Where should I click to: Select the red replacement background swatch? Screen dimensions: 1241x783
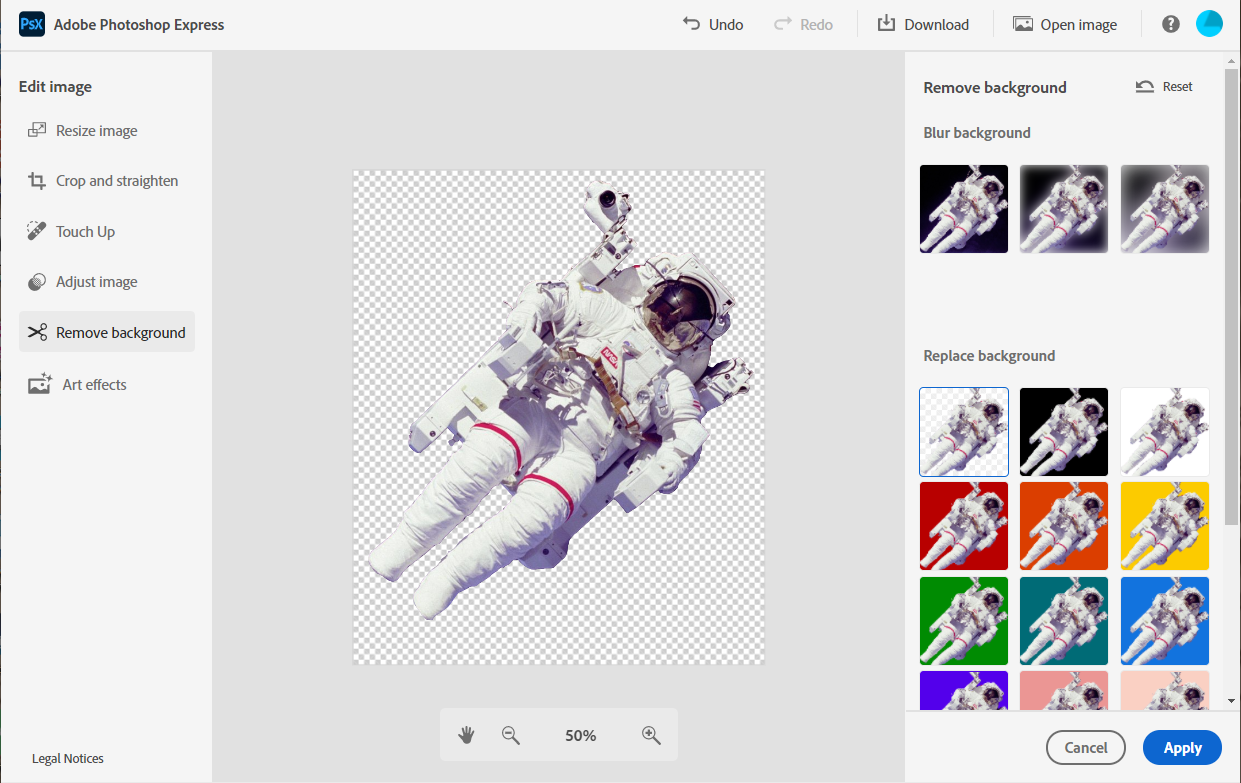point(963,526)
